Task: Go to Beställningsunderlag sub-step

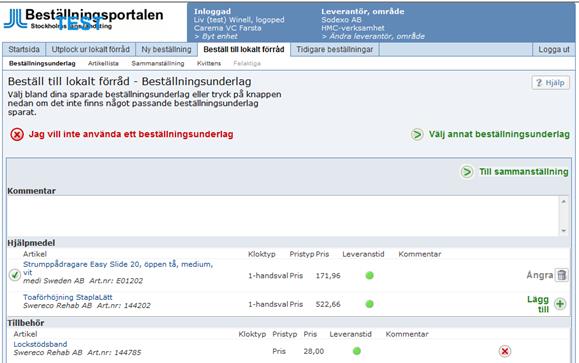Action: 42,64
